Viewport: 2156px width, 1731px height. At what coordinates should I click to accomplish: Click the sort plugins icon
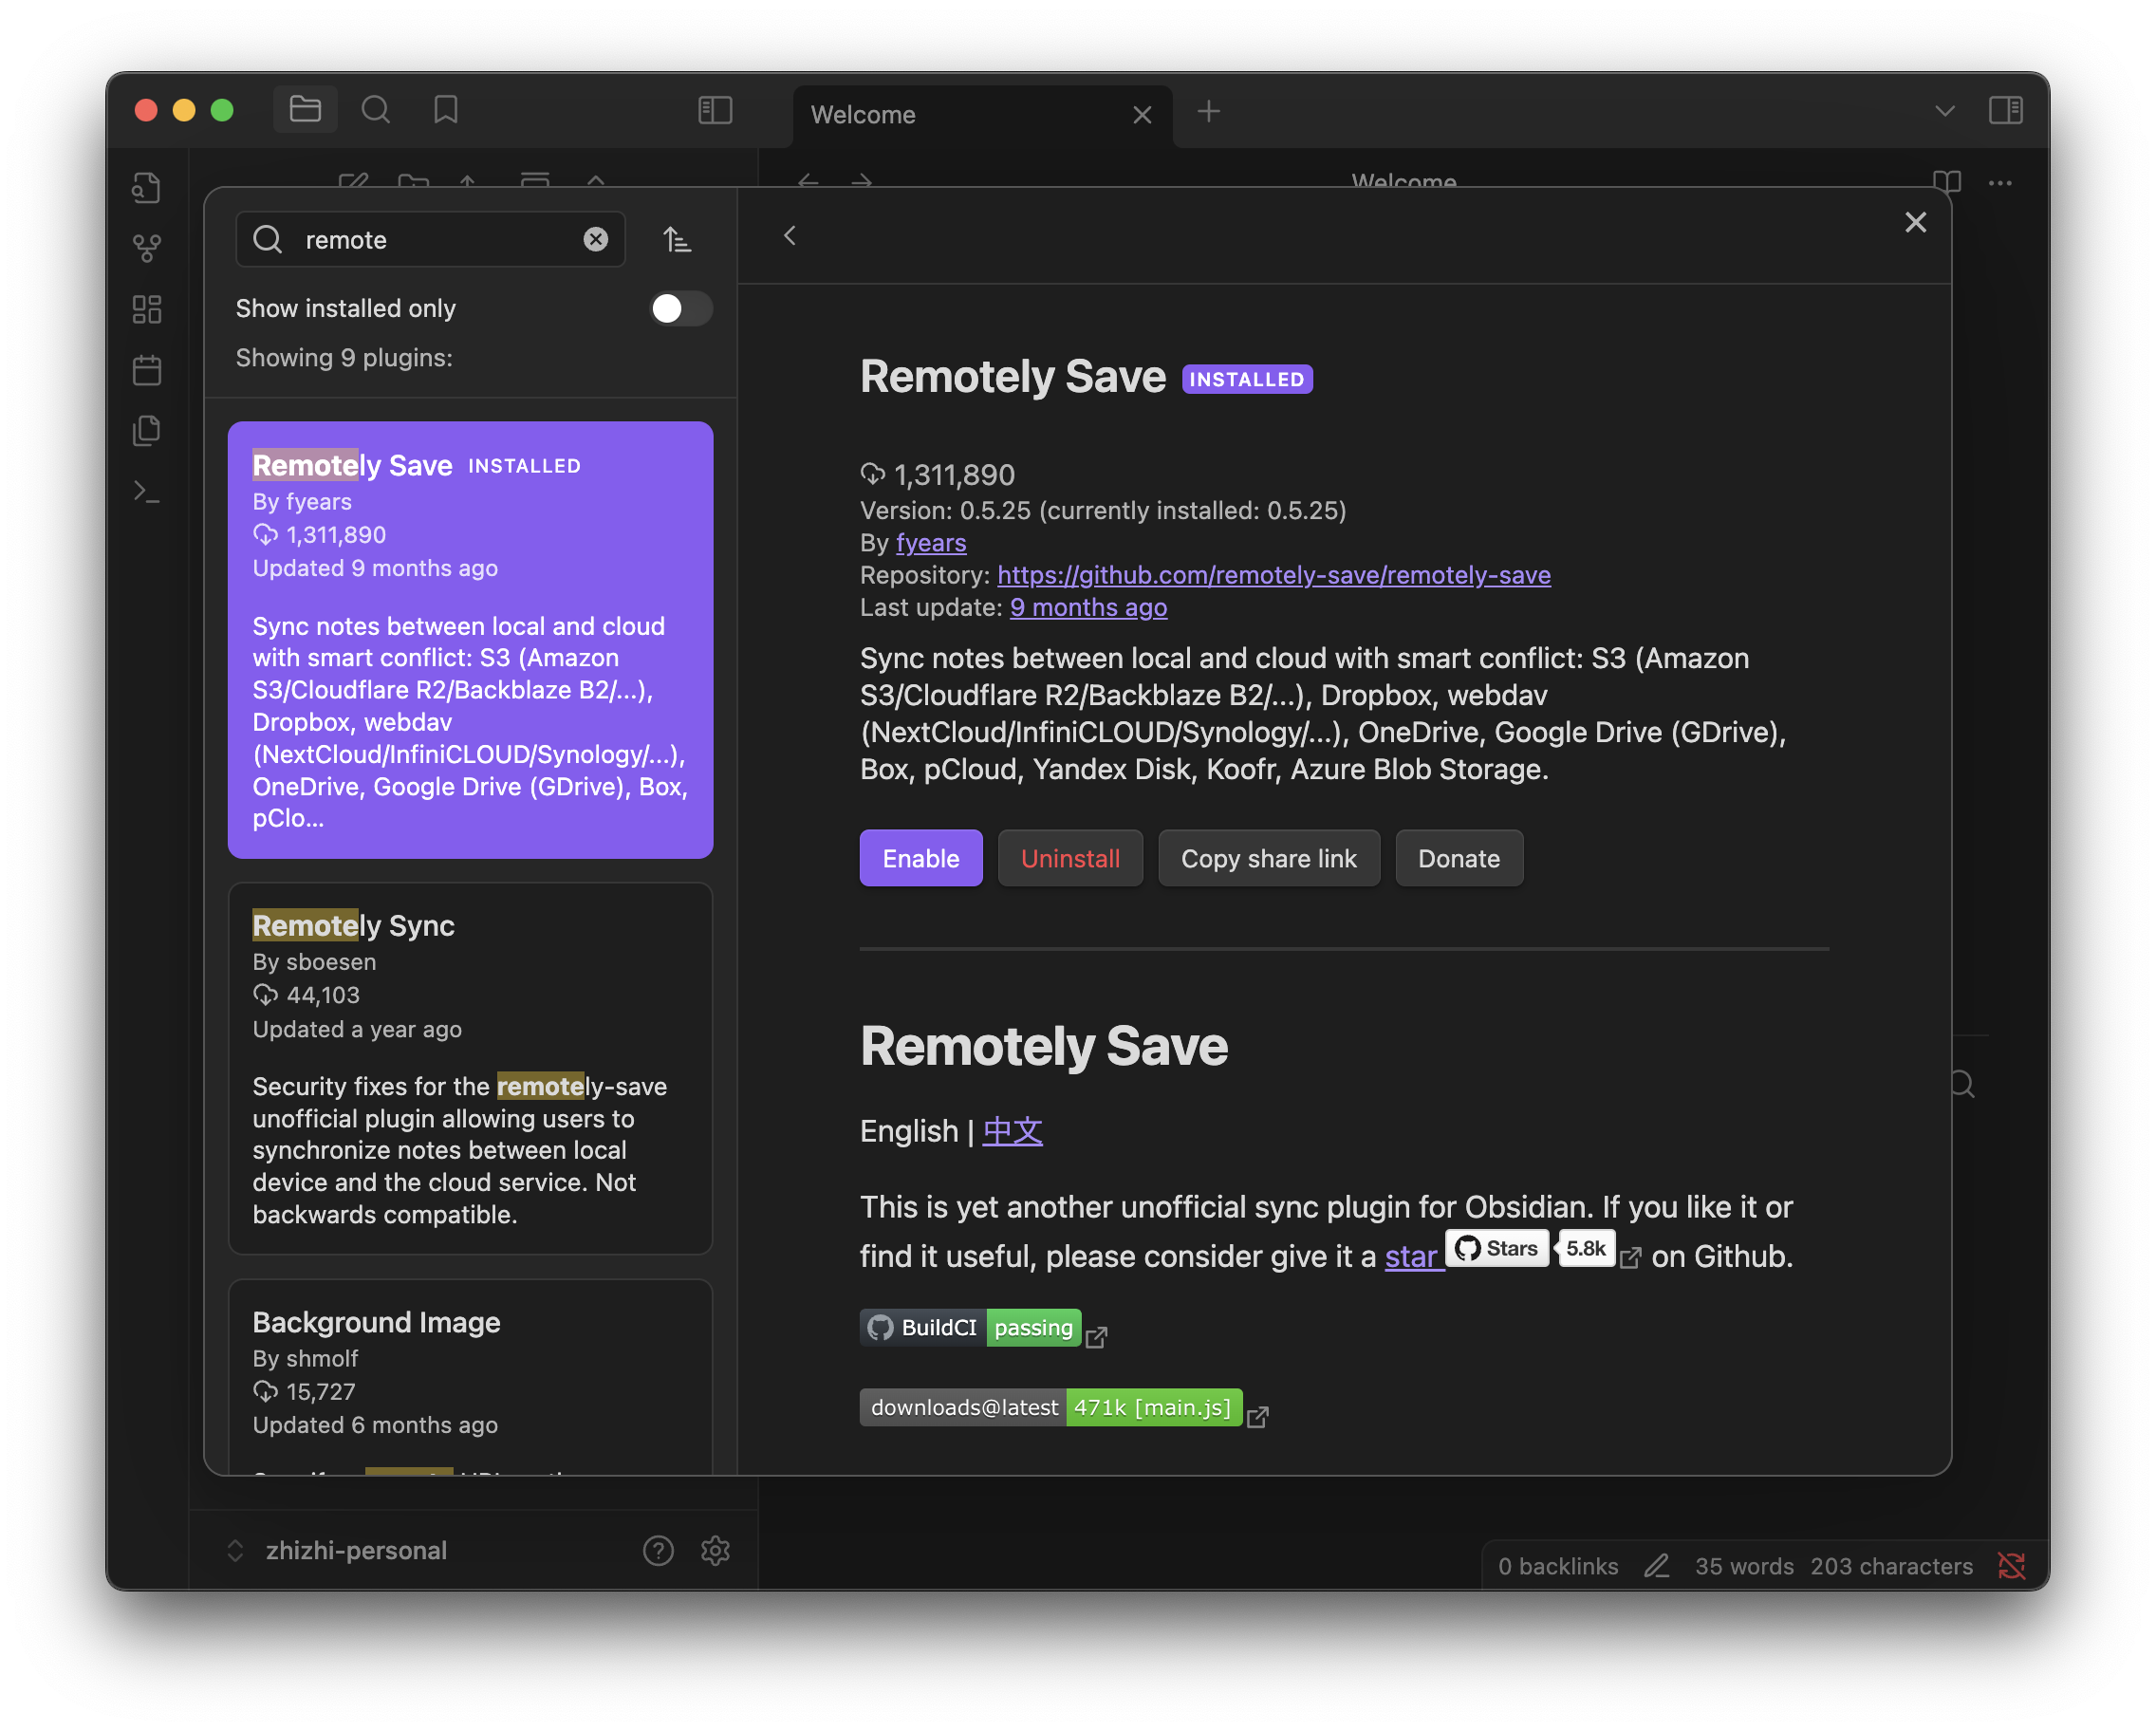(x=677, y=240)
